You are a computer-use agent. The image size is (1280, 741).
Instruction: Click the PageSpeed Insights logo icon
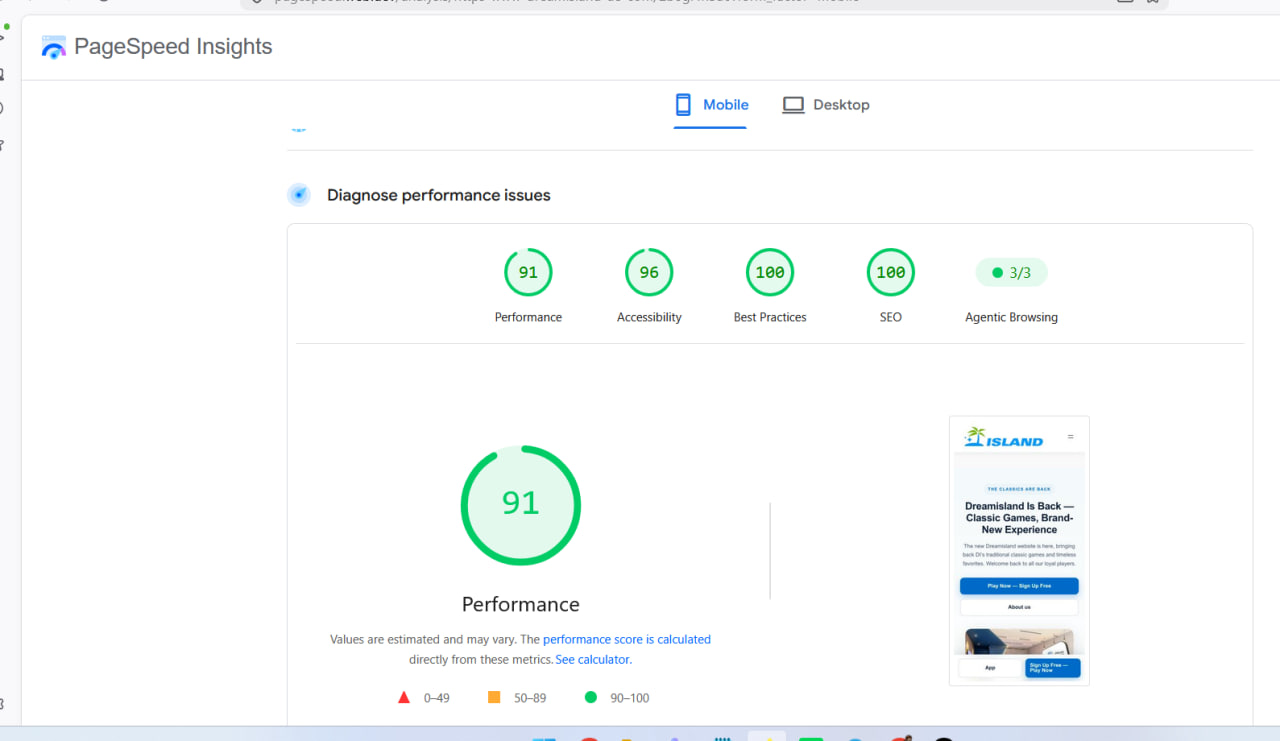point(53,47)
